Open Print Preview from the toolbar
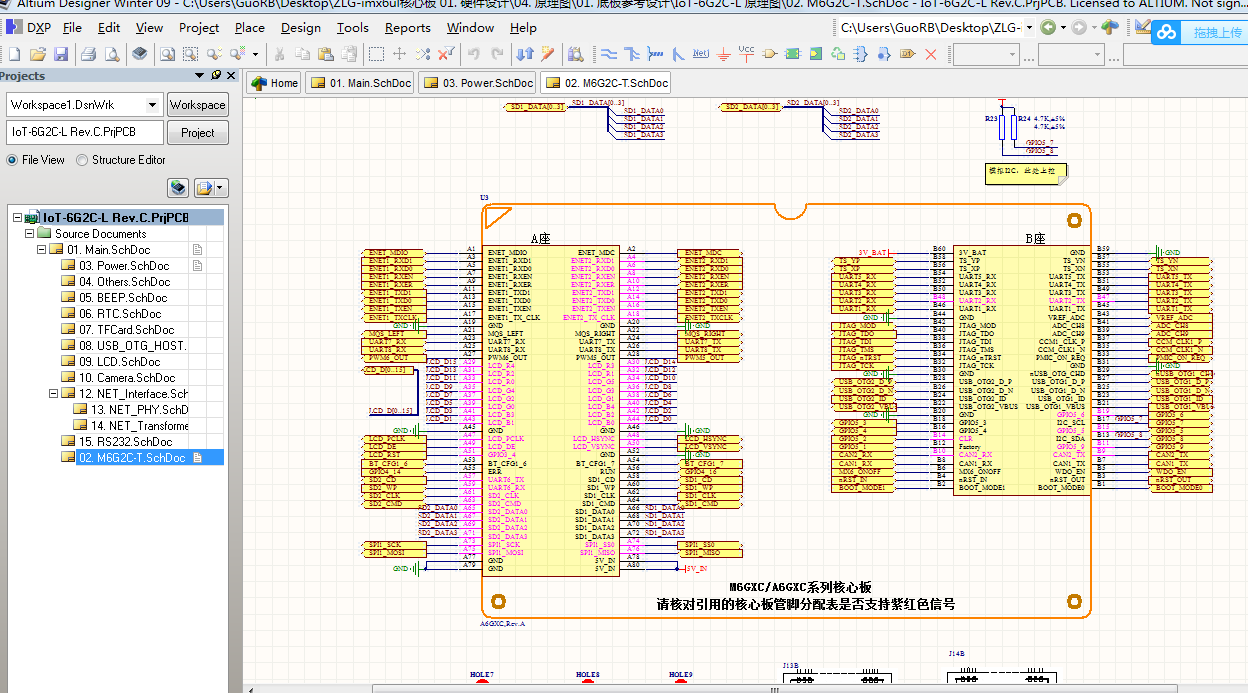 pos(112,53)
